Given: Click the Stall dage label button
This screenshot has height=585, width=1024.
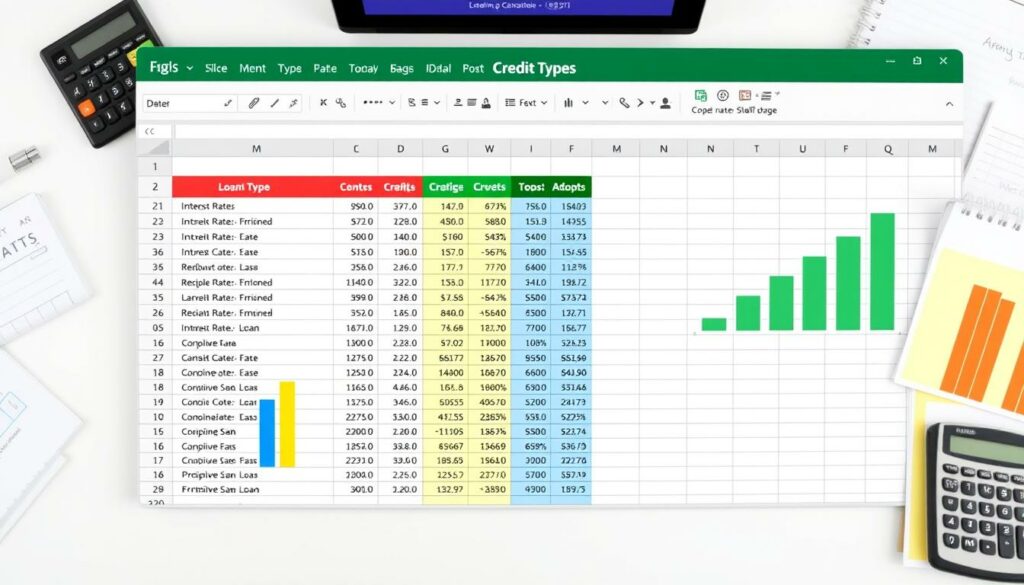Looking at the screenshot, I should 757,110.
